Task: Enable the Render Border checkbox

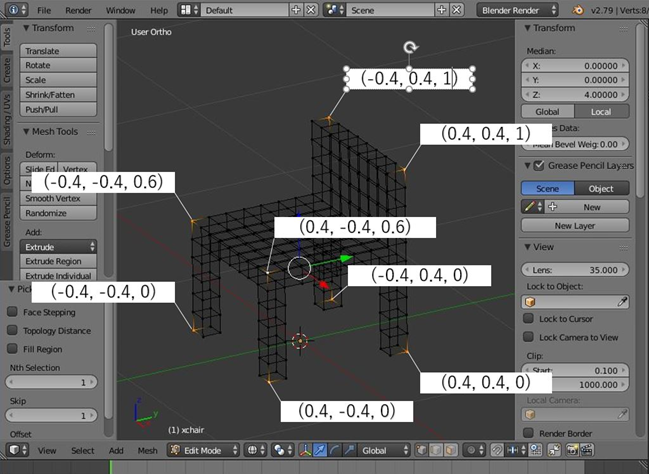Action: click(x=528, y=433)
